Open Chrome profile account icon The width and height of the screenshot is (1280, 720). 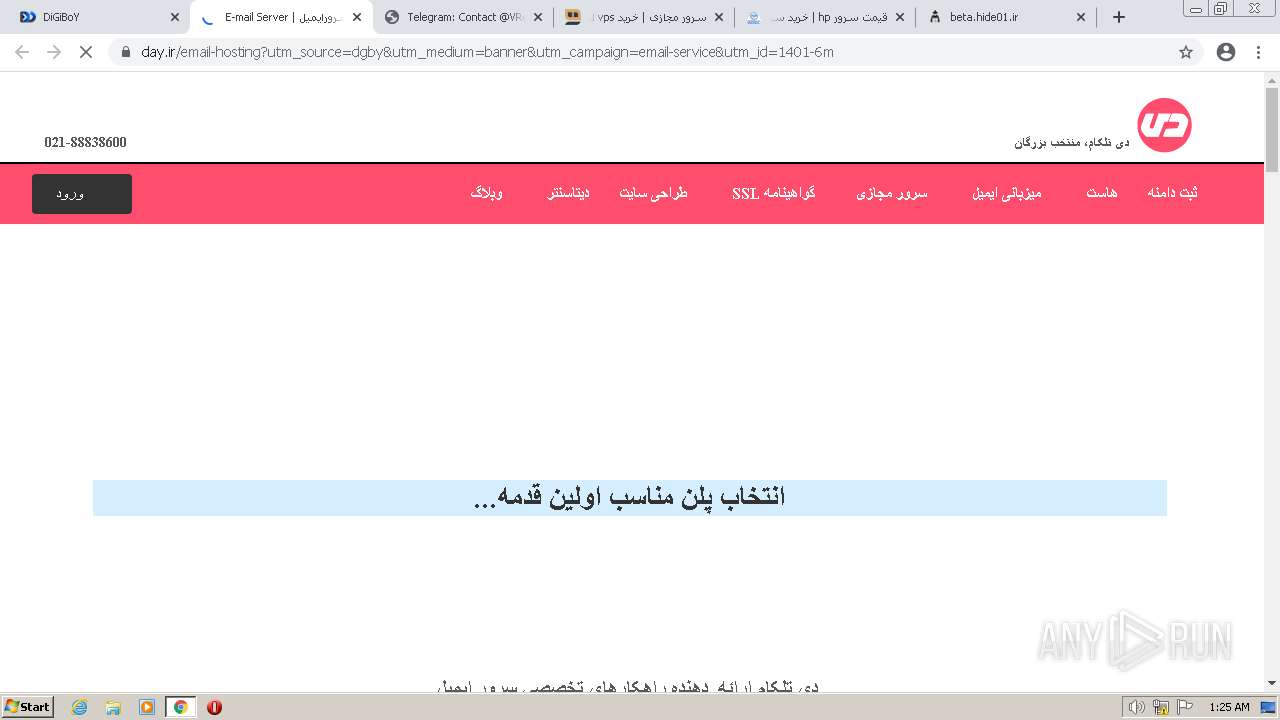tap(1226, 52)
